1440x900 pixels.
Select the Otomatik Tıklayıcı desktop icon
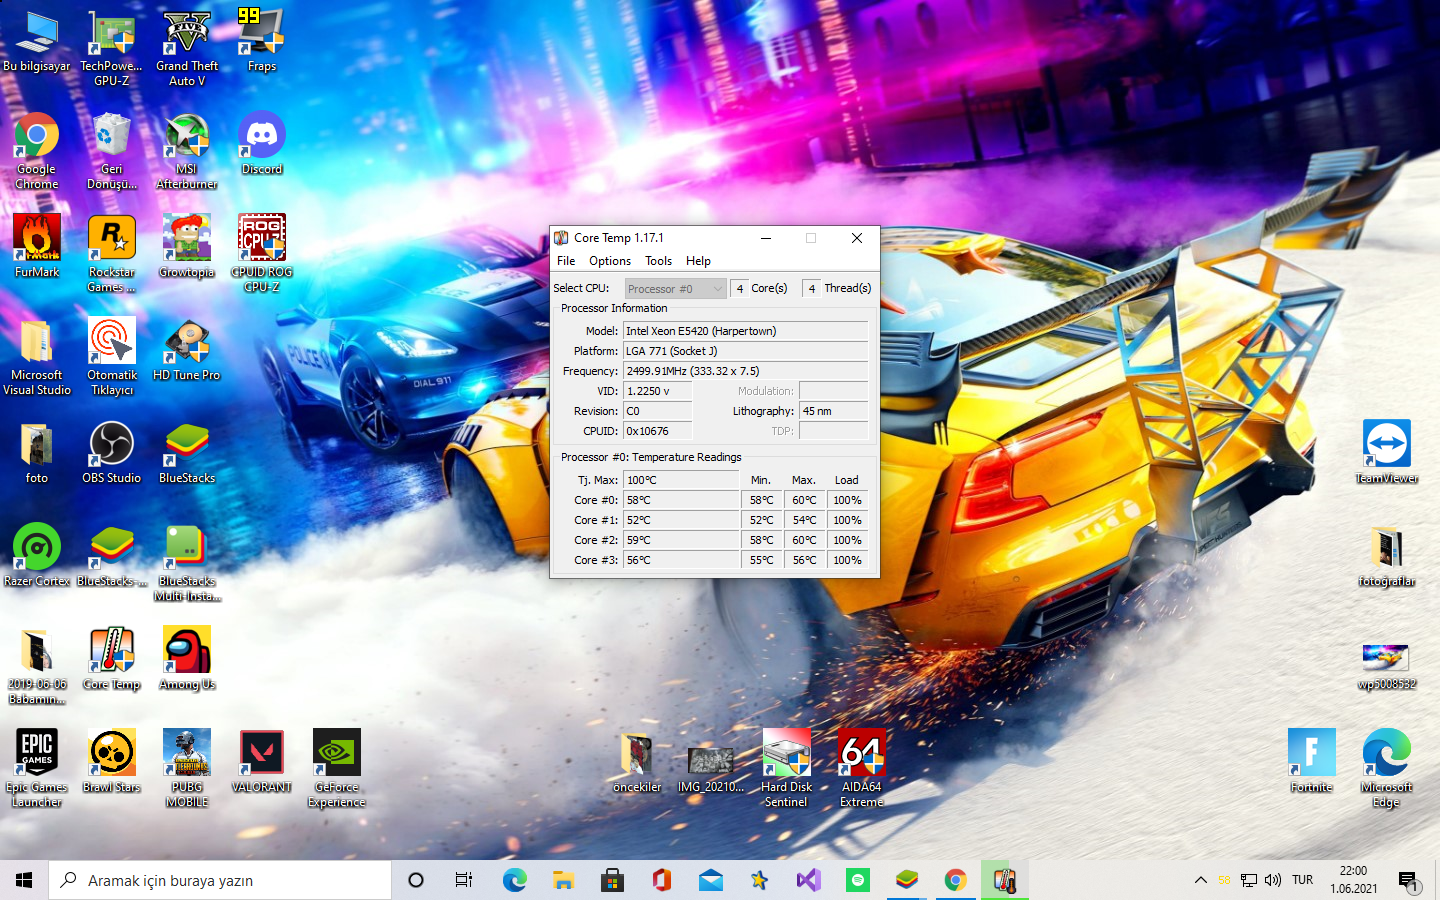(112, 357)
